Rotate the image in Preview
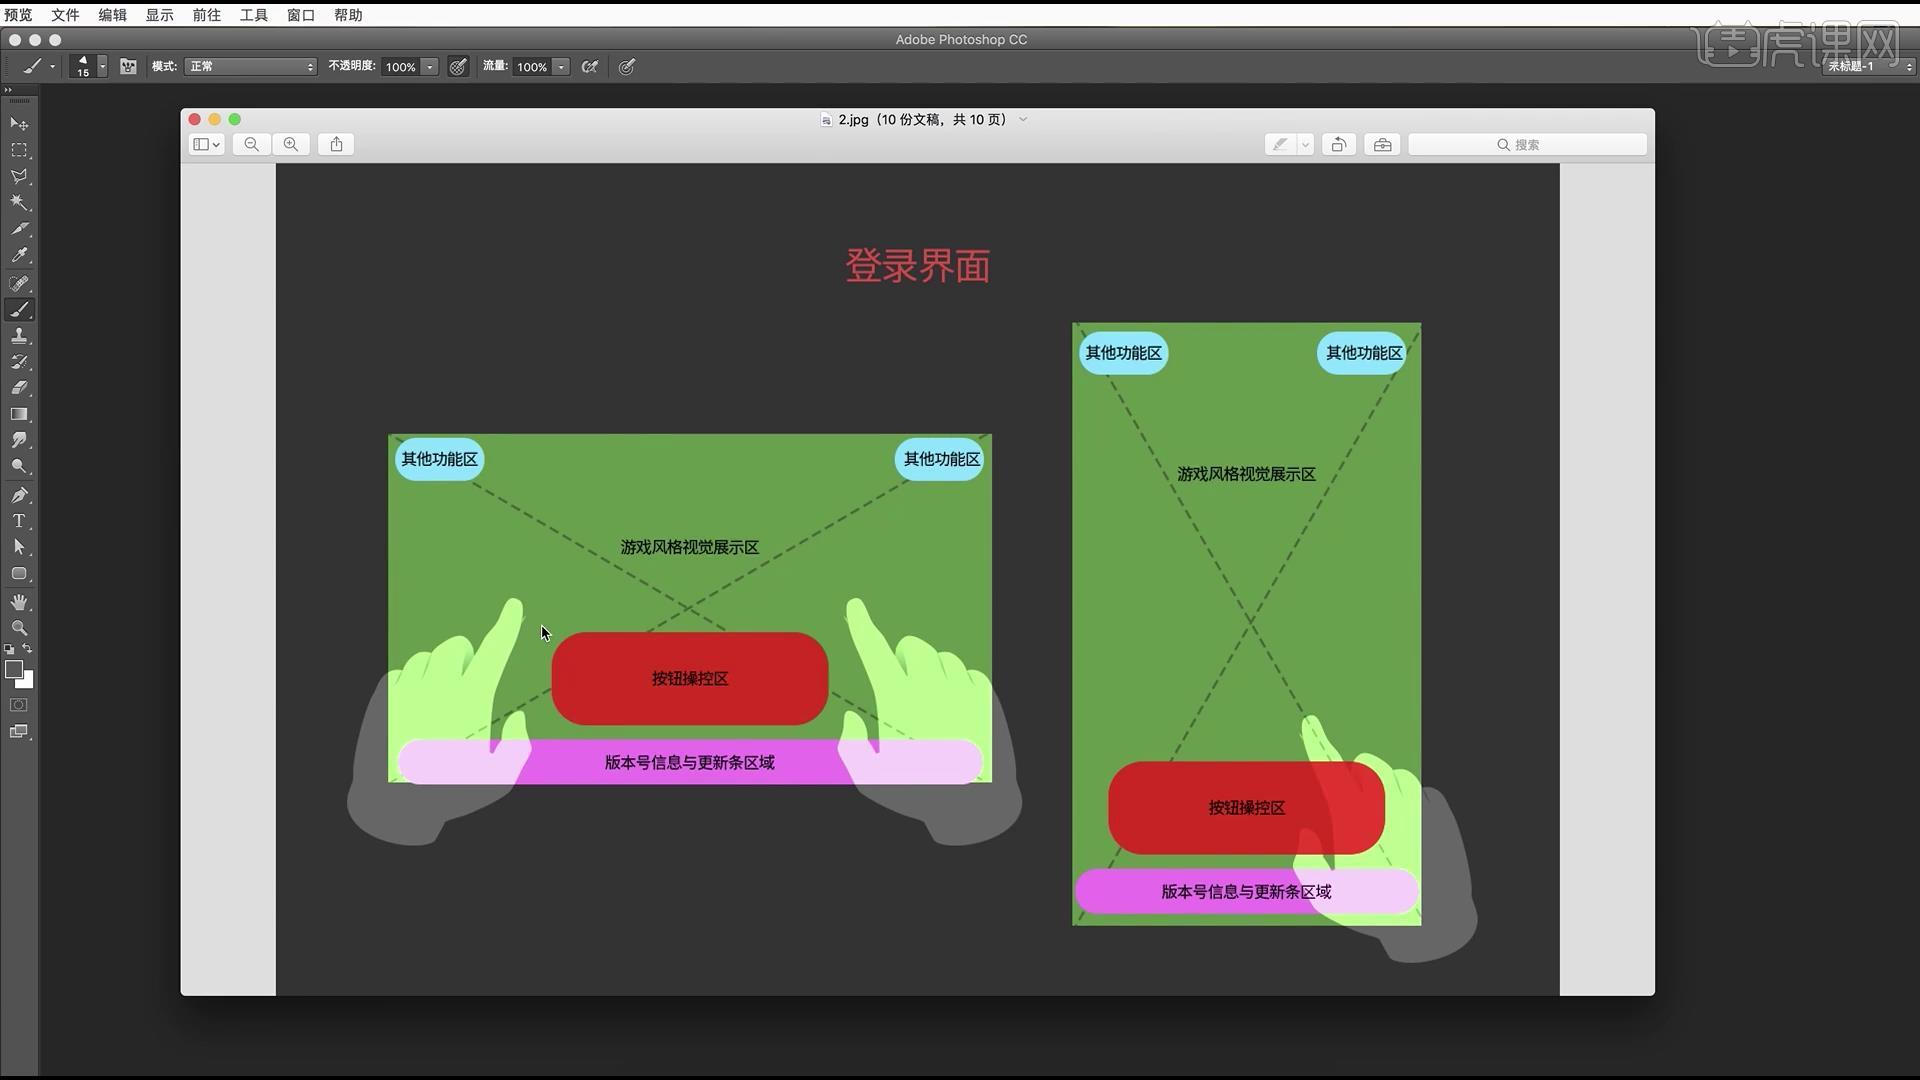This screenshot has height=1080, width=1920. click(x=1339, y=145)
